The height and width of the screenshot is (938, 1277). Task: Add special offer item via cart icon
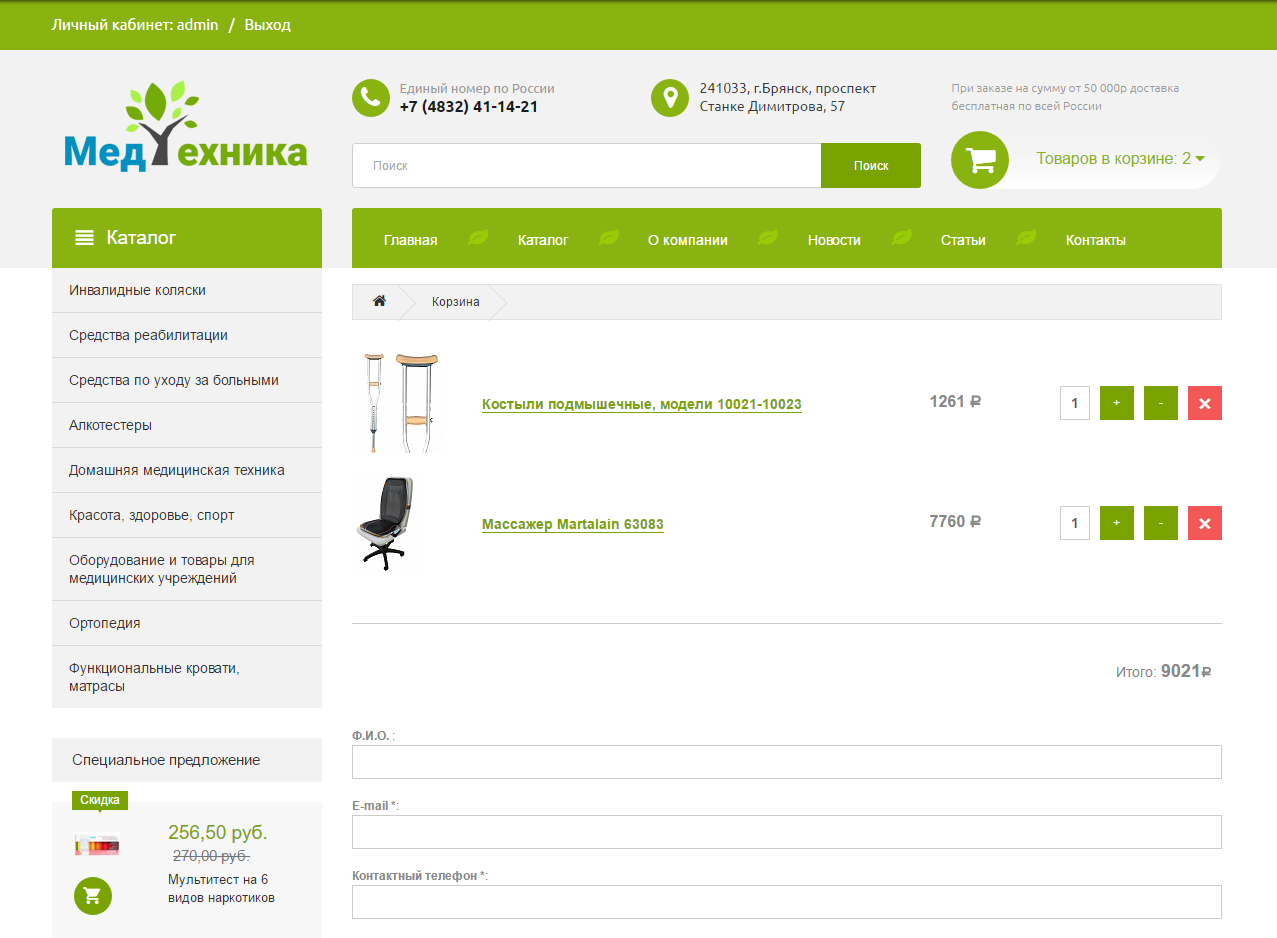click(x=93, y=895)
